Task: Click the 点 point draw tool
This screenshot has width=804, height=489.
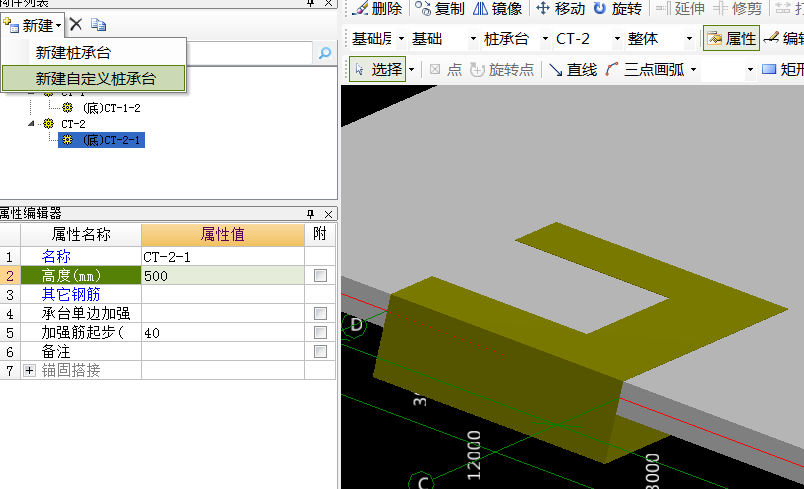Action: pos(446,69)
